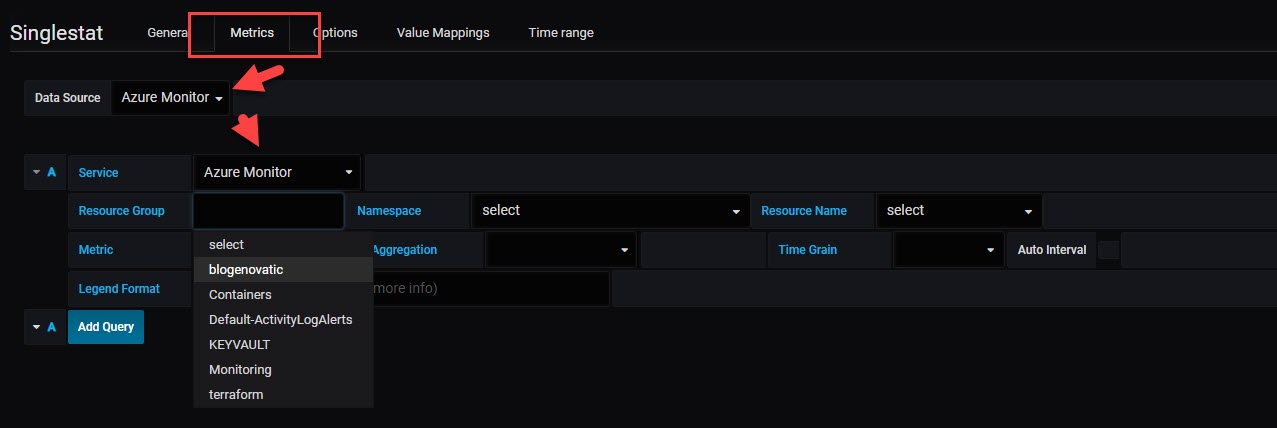Click the Resource Name label
Image resolution: width=1277 pixels, height=428 pixels.
[804, 211]
